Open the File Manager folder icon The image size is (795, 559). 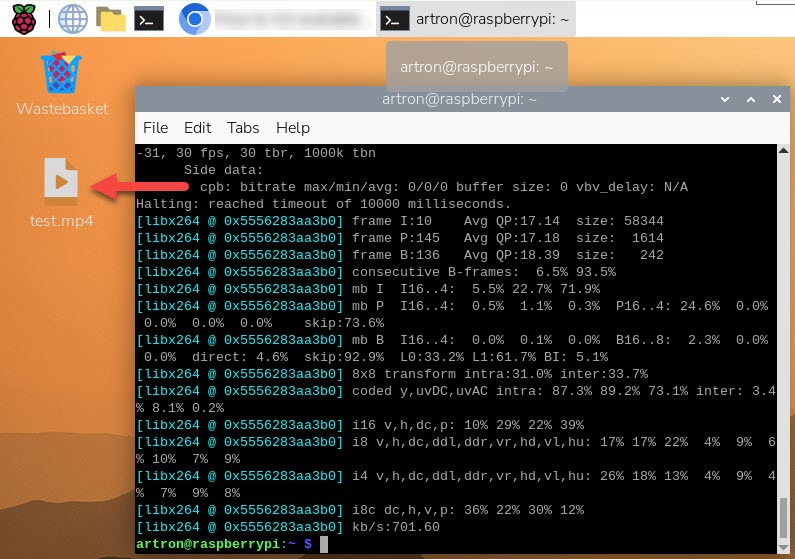(x=111, y=18)
